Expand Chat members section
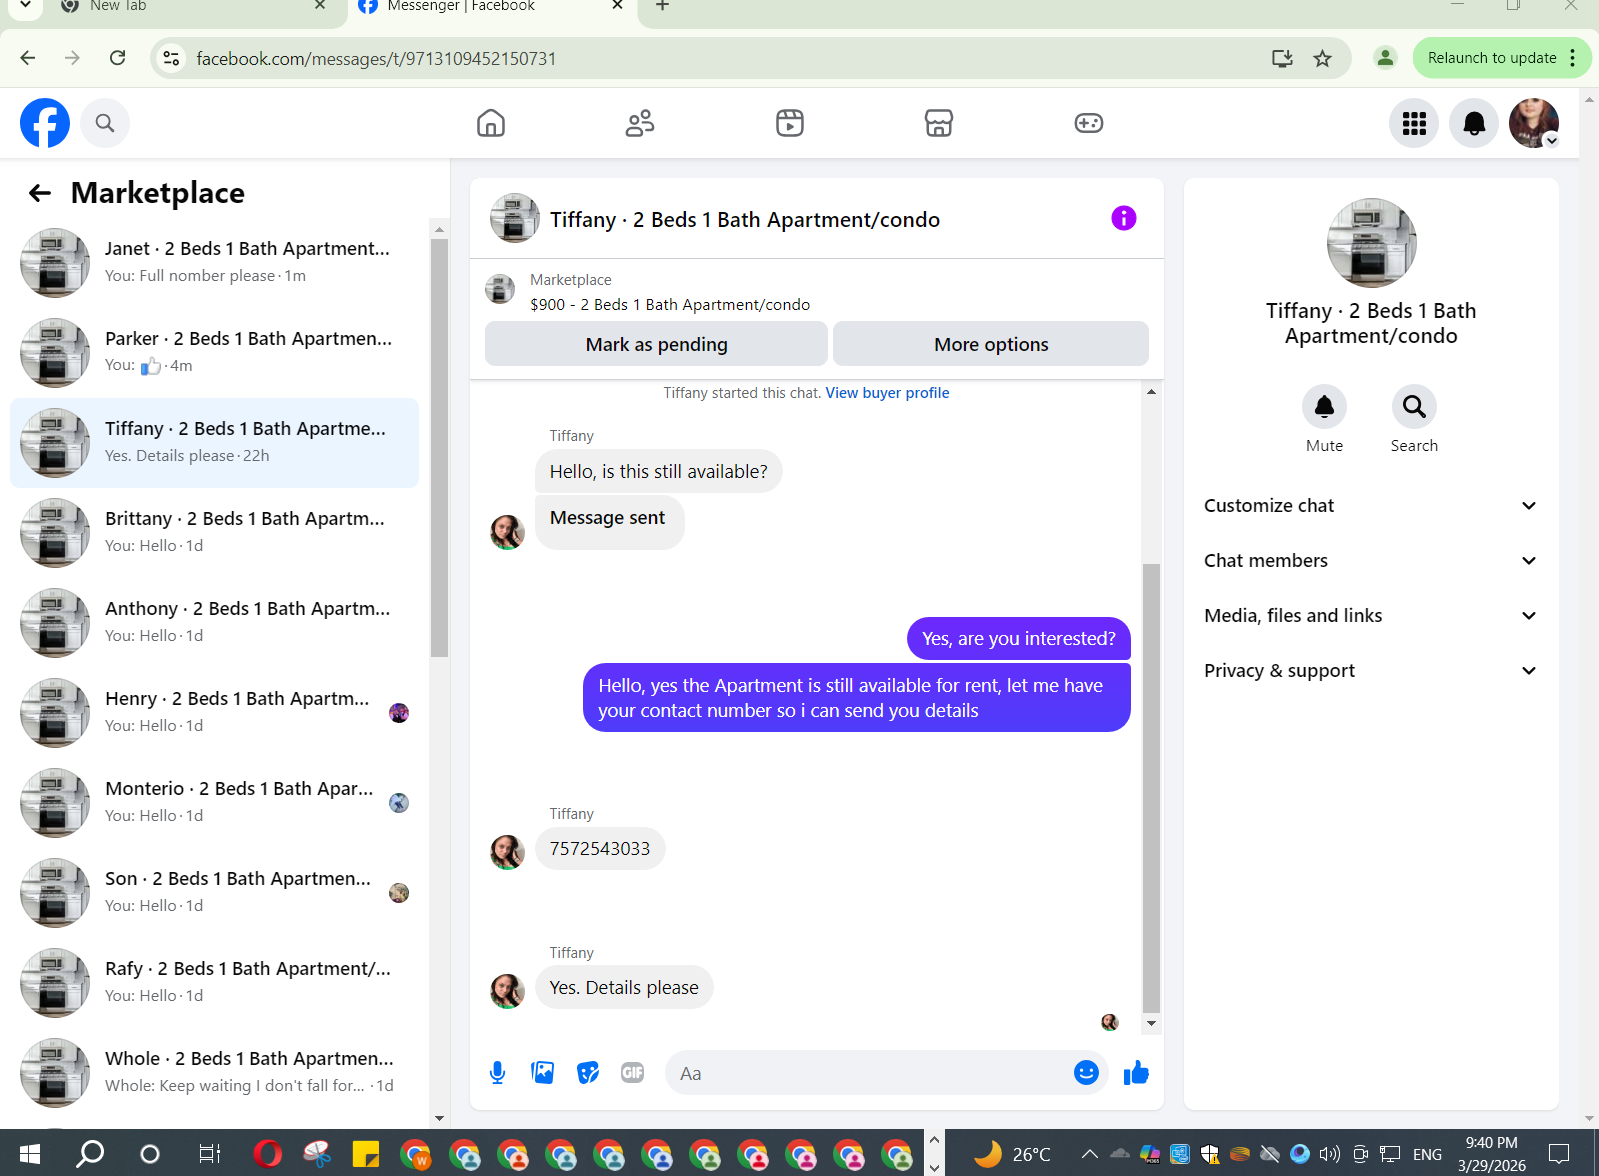Image resolution: width=1599 pixels, height=1176 pixels. 1370,561
